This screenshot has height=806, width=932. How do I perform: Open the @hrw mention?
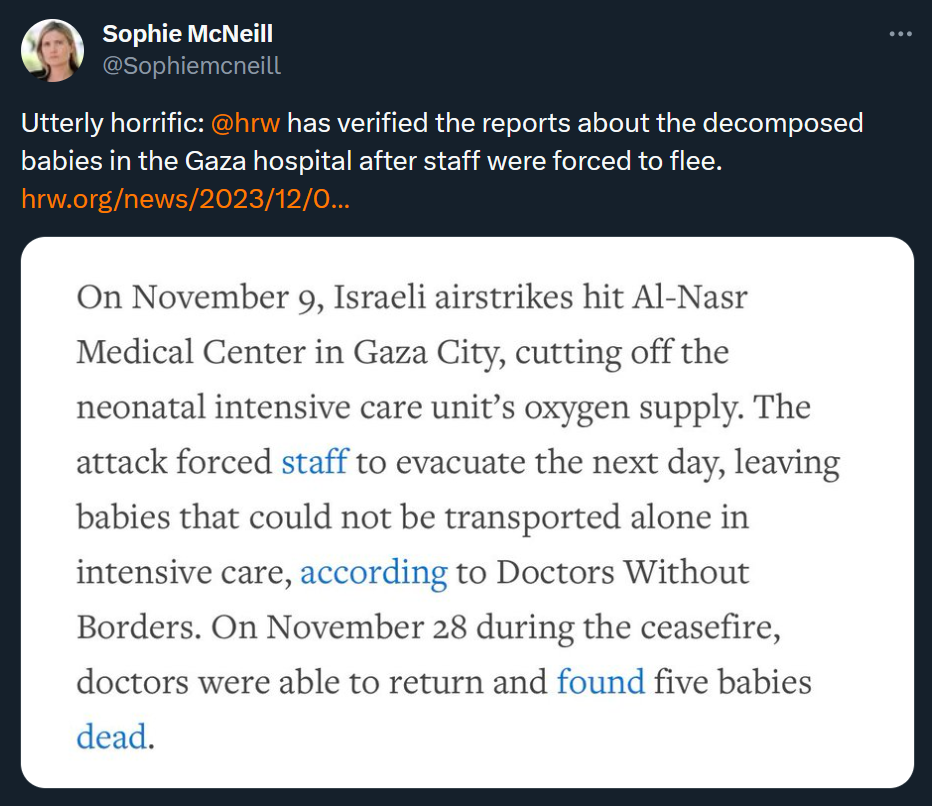click(245, 124)
